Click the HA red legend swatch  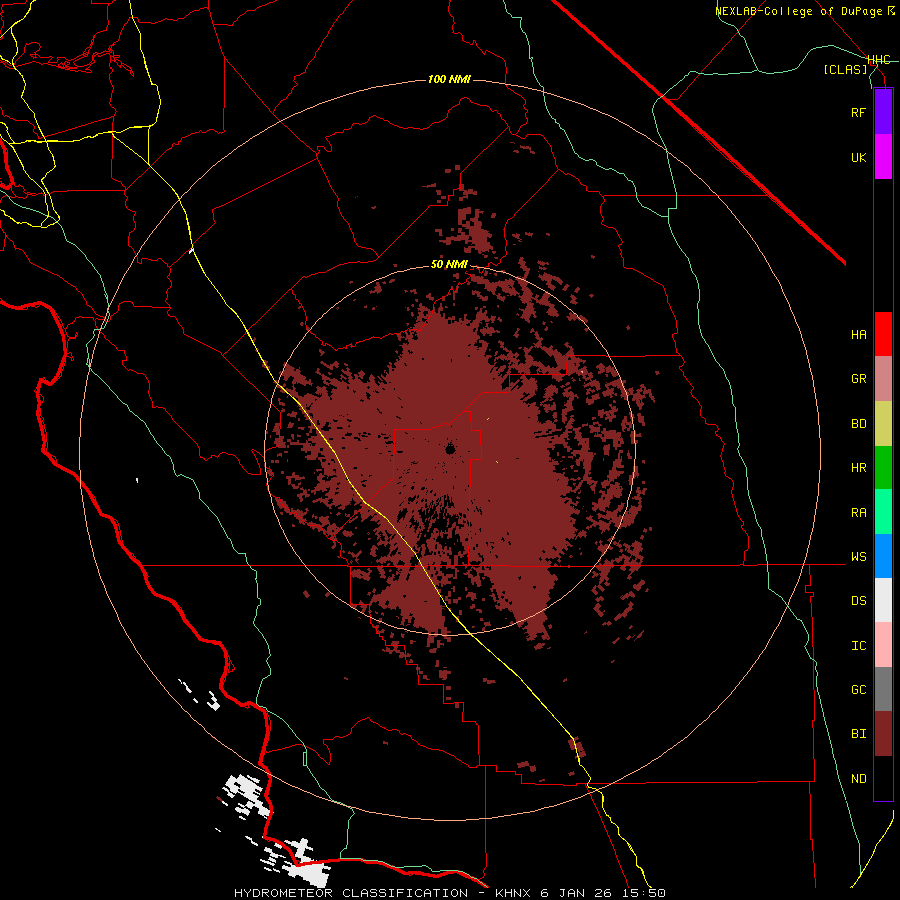point(883,334)
